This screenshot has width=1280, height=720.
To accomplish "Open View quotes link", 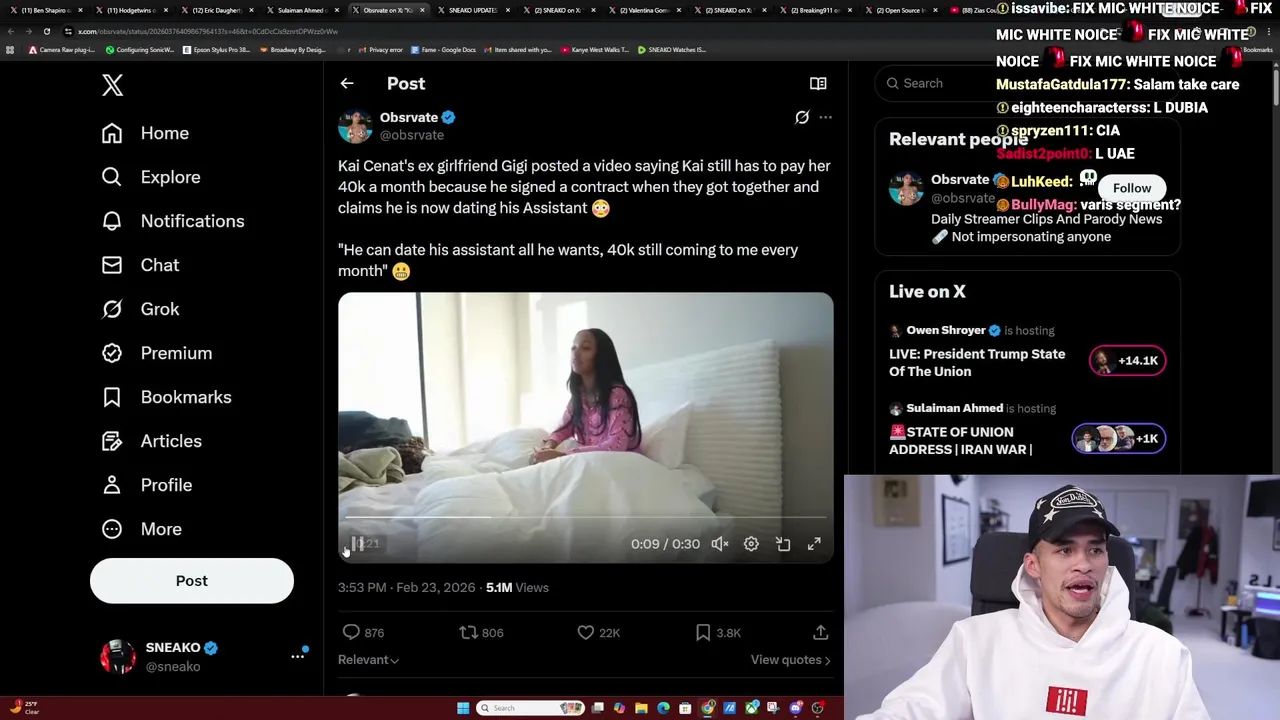I will pyautogui.click(x=790, y=660).
